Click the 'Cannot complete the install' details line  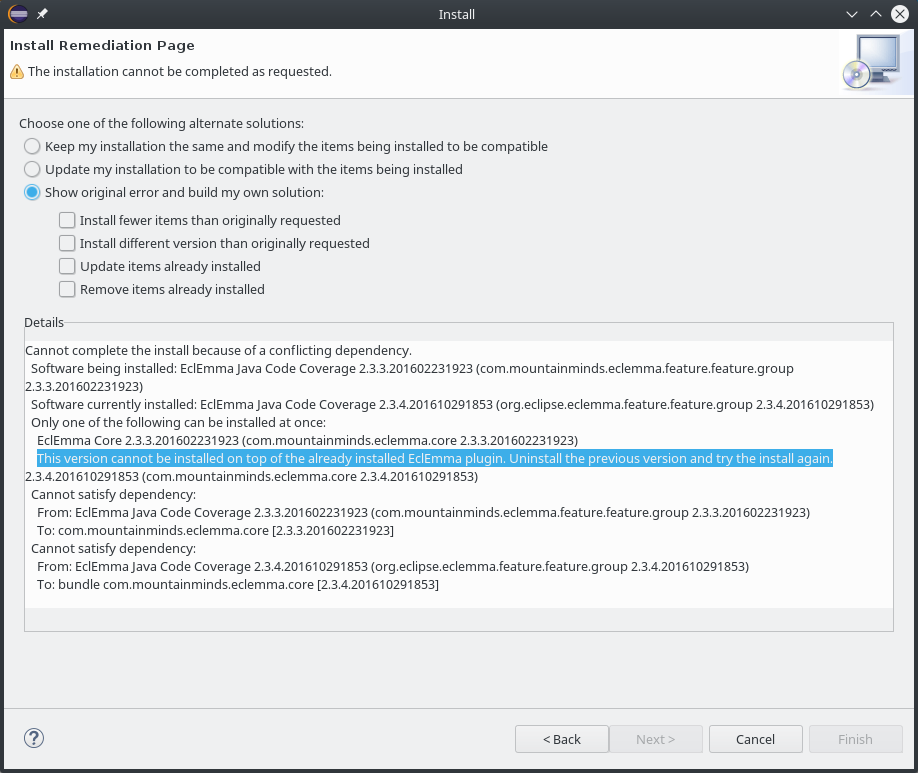(218, 350)
